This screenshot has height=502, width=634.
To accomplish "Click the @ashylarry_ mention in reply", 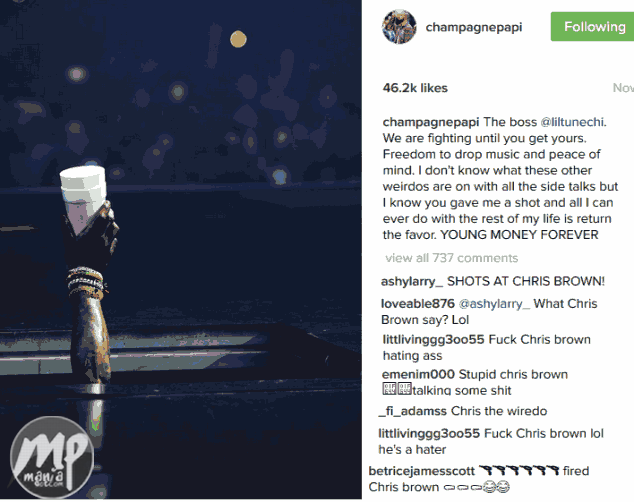I will pos(494,304).
